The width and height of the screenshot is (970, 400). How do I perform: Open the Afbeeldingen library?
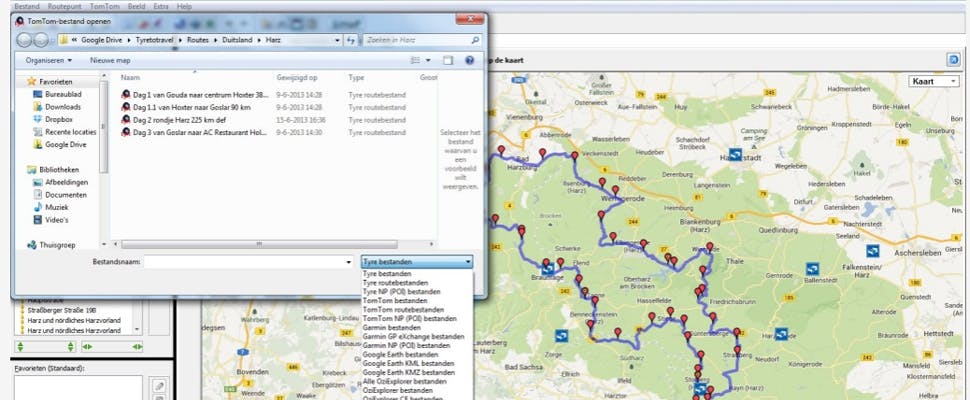61,182
